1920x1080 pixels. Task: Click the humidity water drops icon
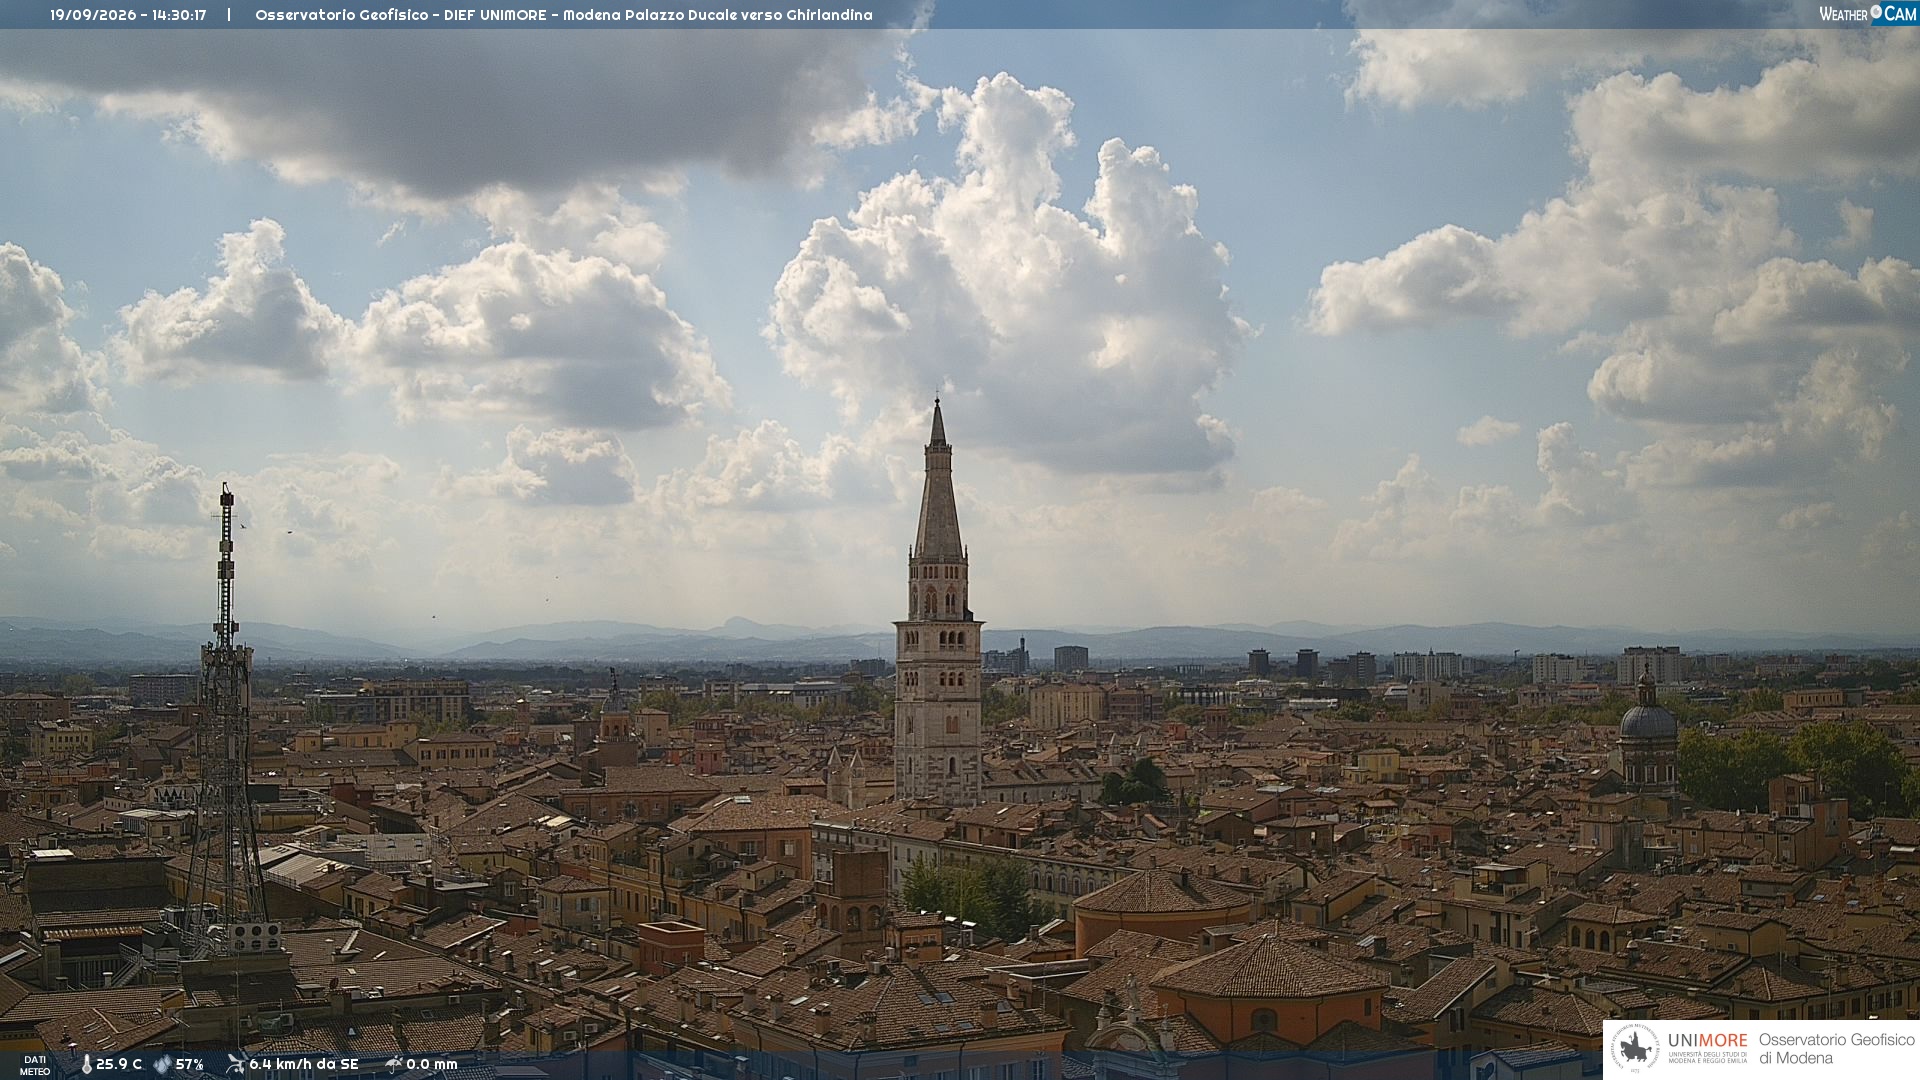pyautogui.click(x=162, y=1065)
